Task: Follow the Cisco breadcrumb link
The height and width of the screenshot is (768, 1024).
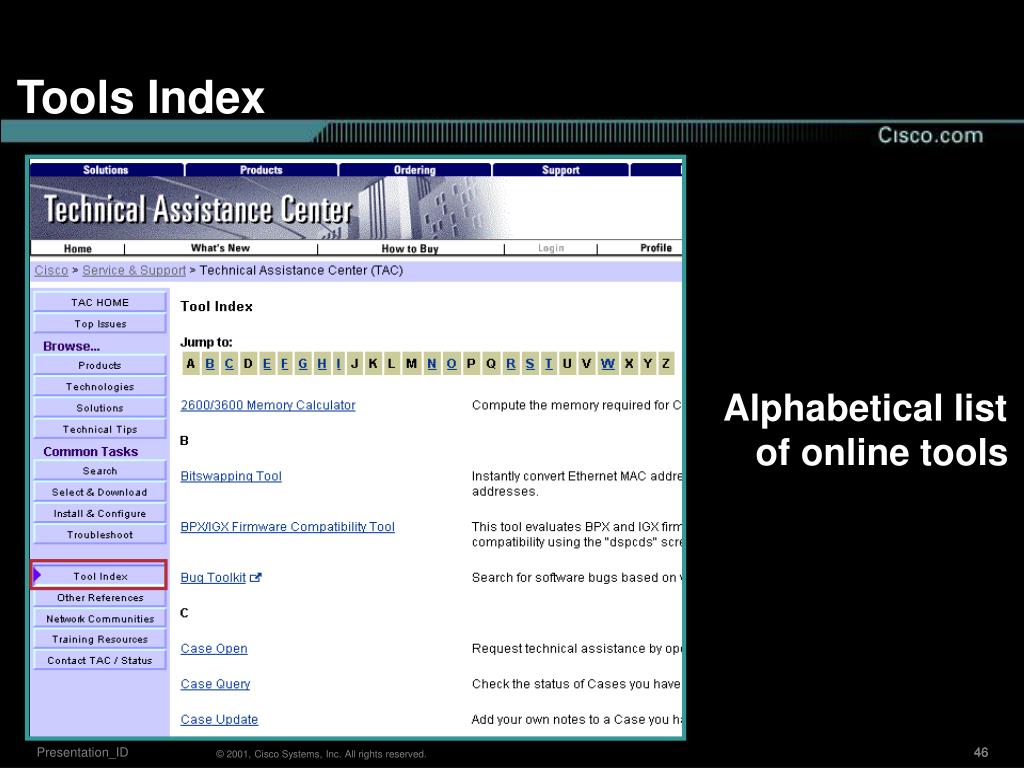Action: pyautogui.click(x=51, y=270)
